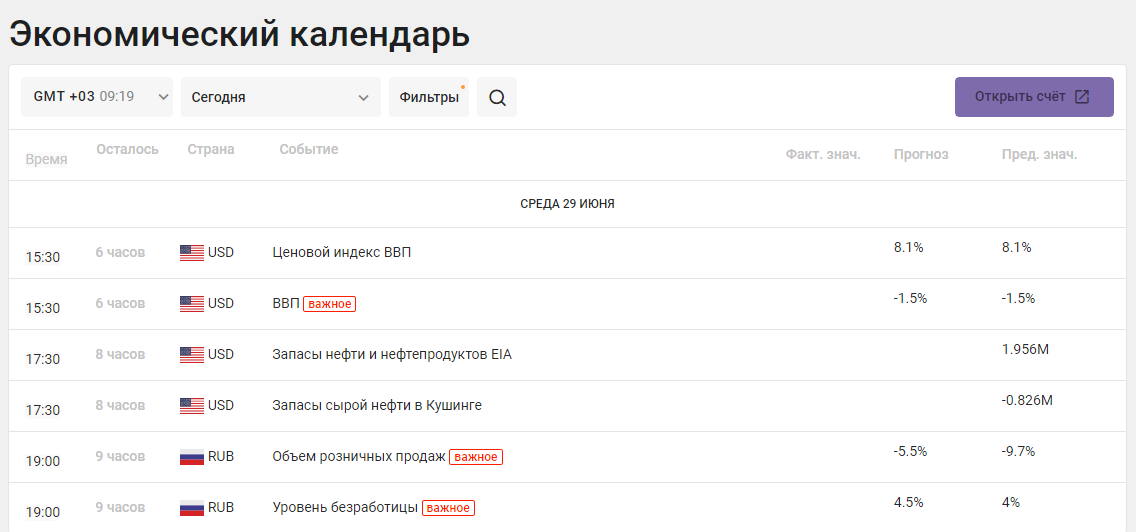Click the СРЕДА 29 ИЮНЯ date header row

point(568,204)
